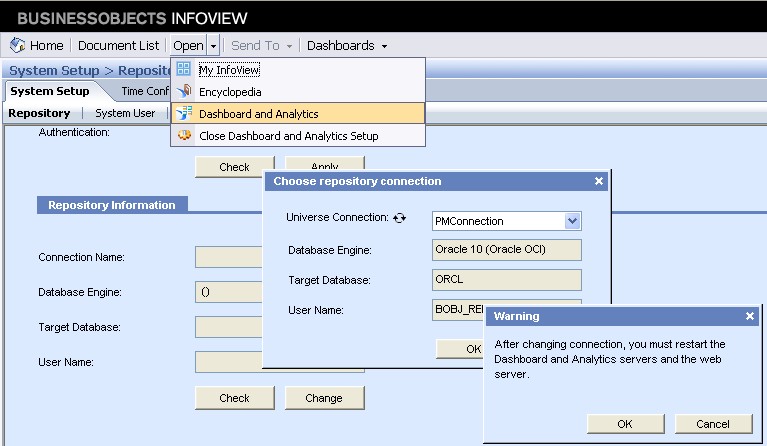
Task: Open the Dashboards dropdown menu
Action: [x=347, y=46]
